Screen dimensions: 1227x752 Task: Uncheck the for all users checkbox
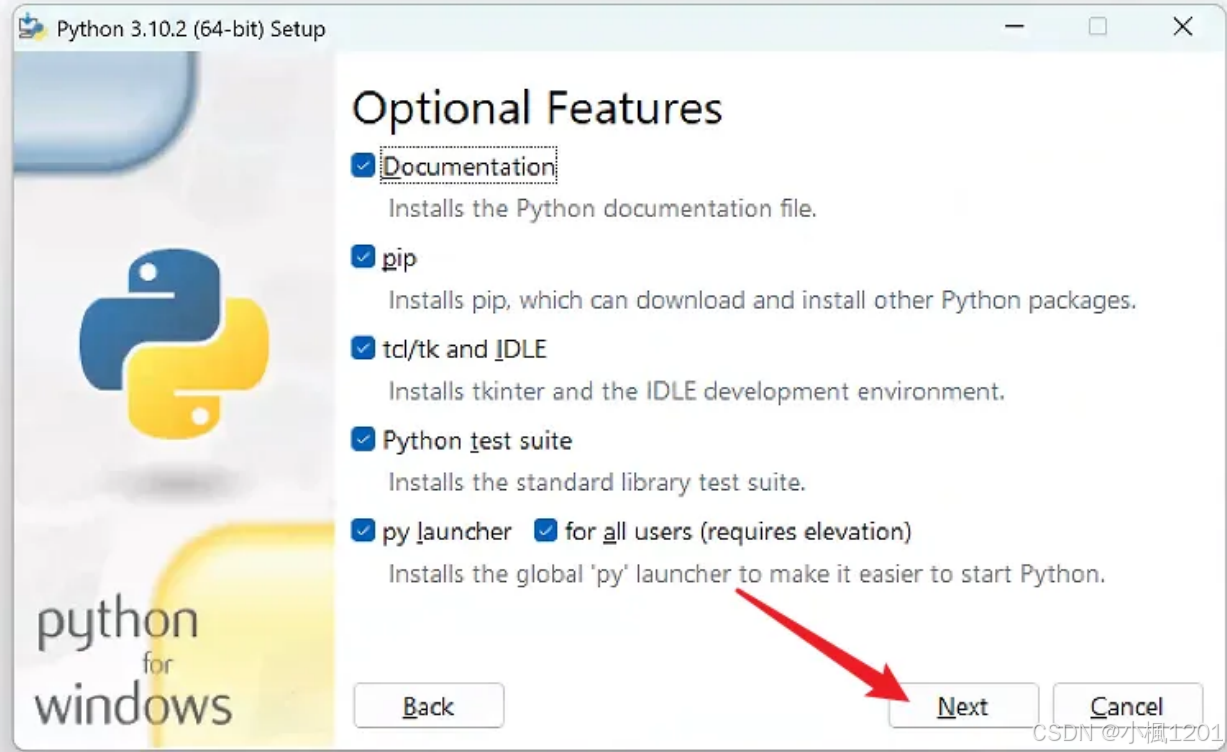545,531
